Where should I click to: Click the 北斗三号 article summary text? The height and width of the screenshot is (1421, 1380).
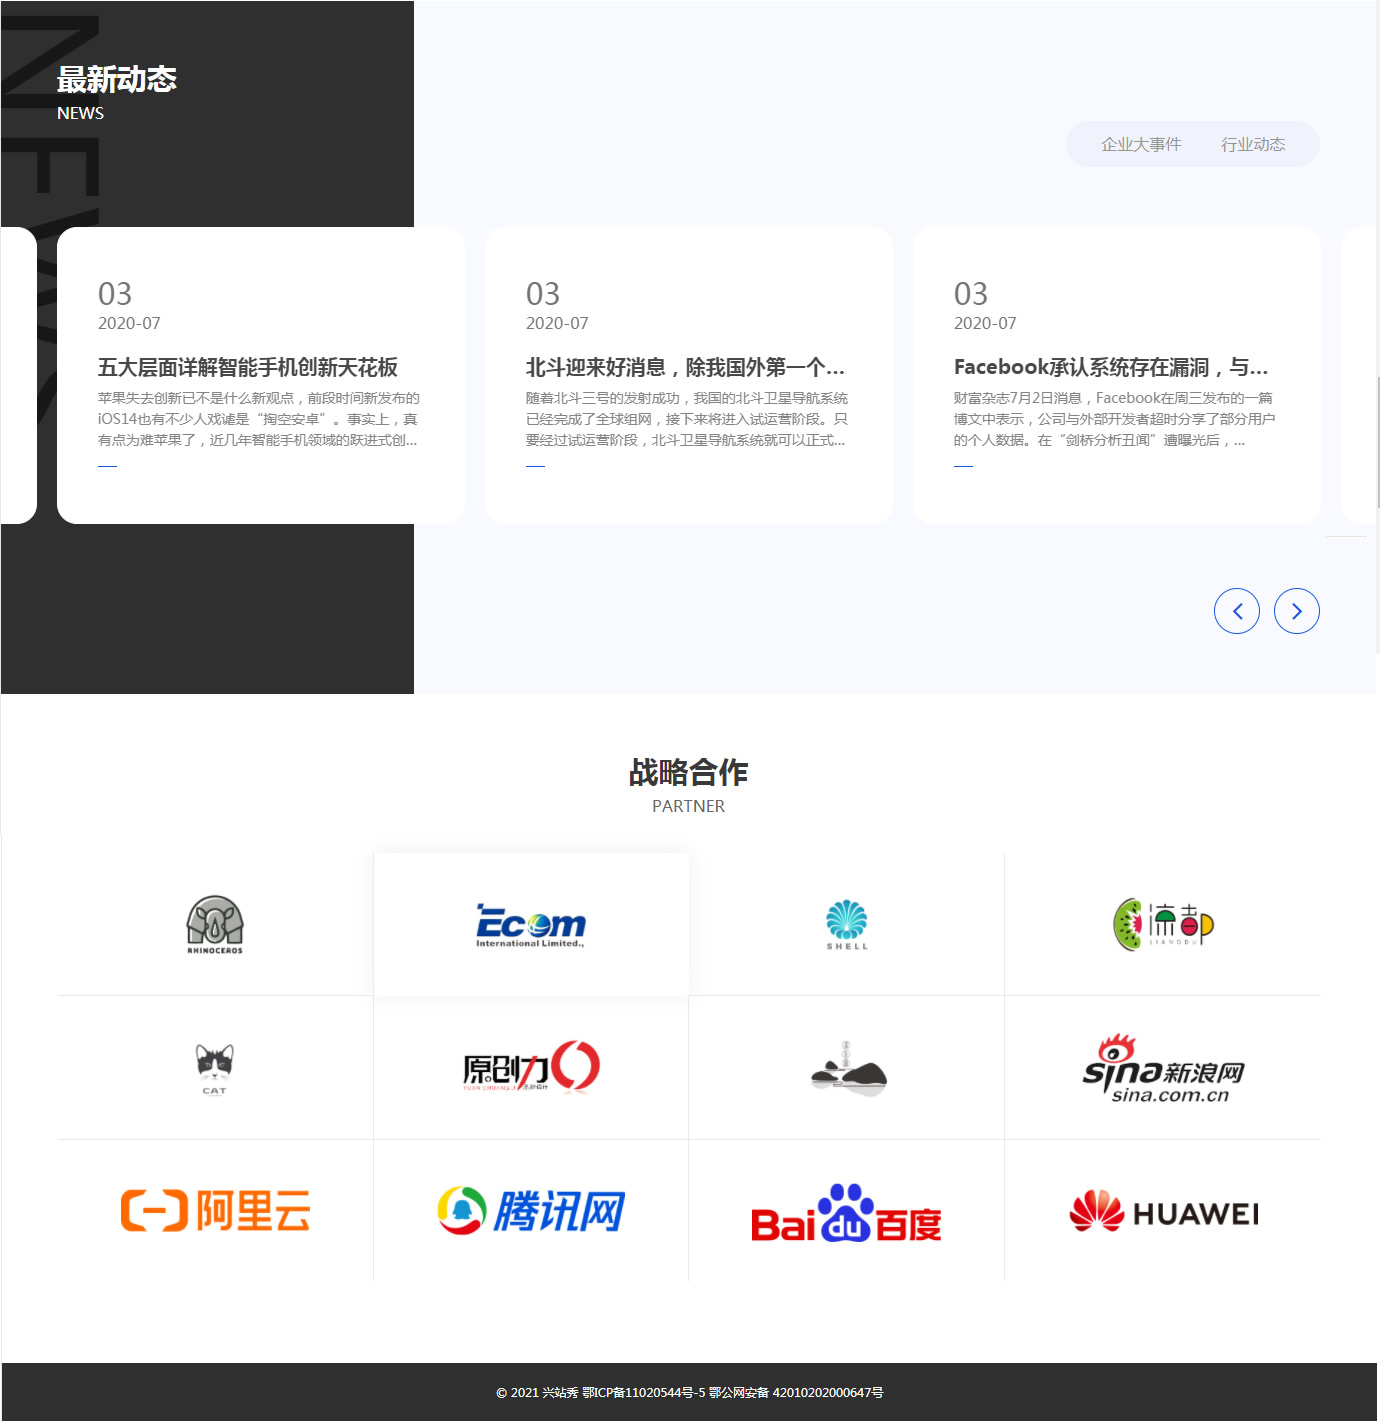(x=687, y=419)
